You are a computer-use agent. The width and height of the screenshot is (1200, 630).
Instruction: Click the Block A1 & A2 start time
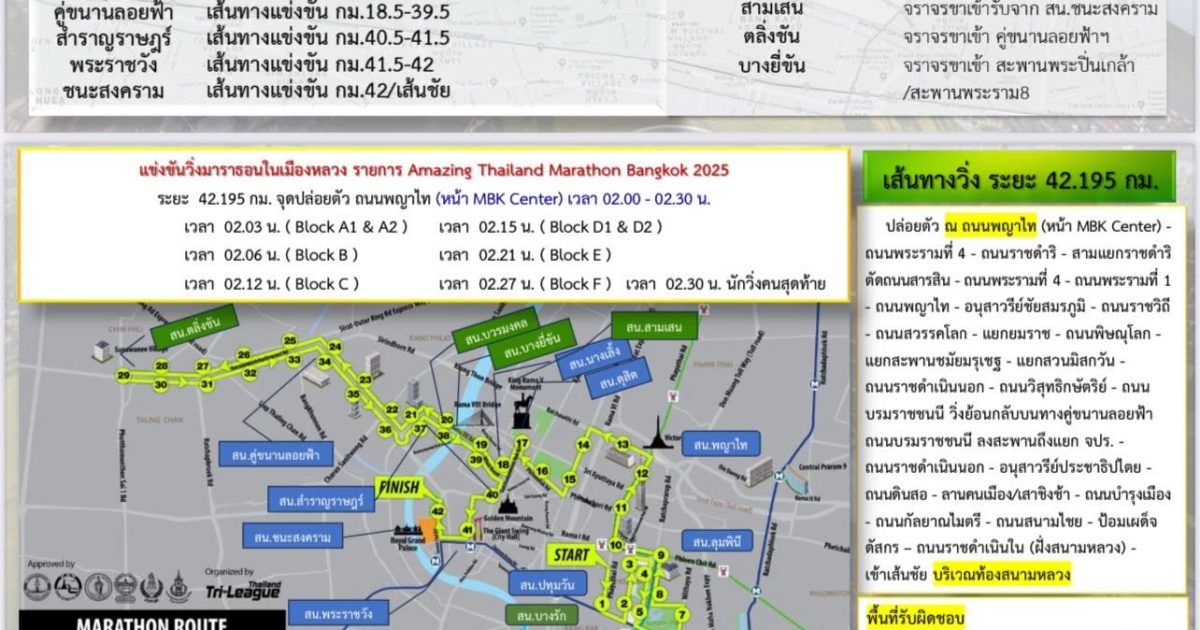pyautogui.click(x=297, y=226)
